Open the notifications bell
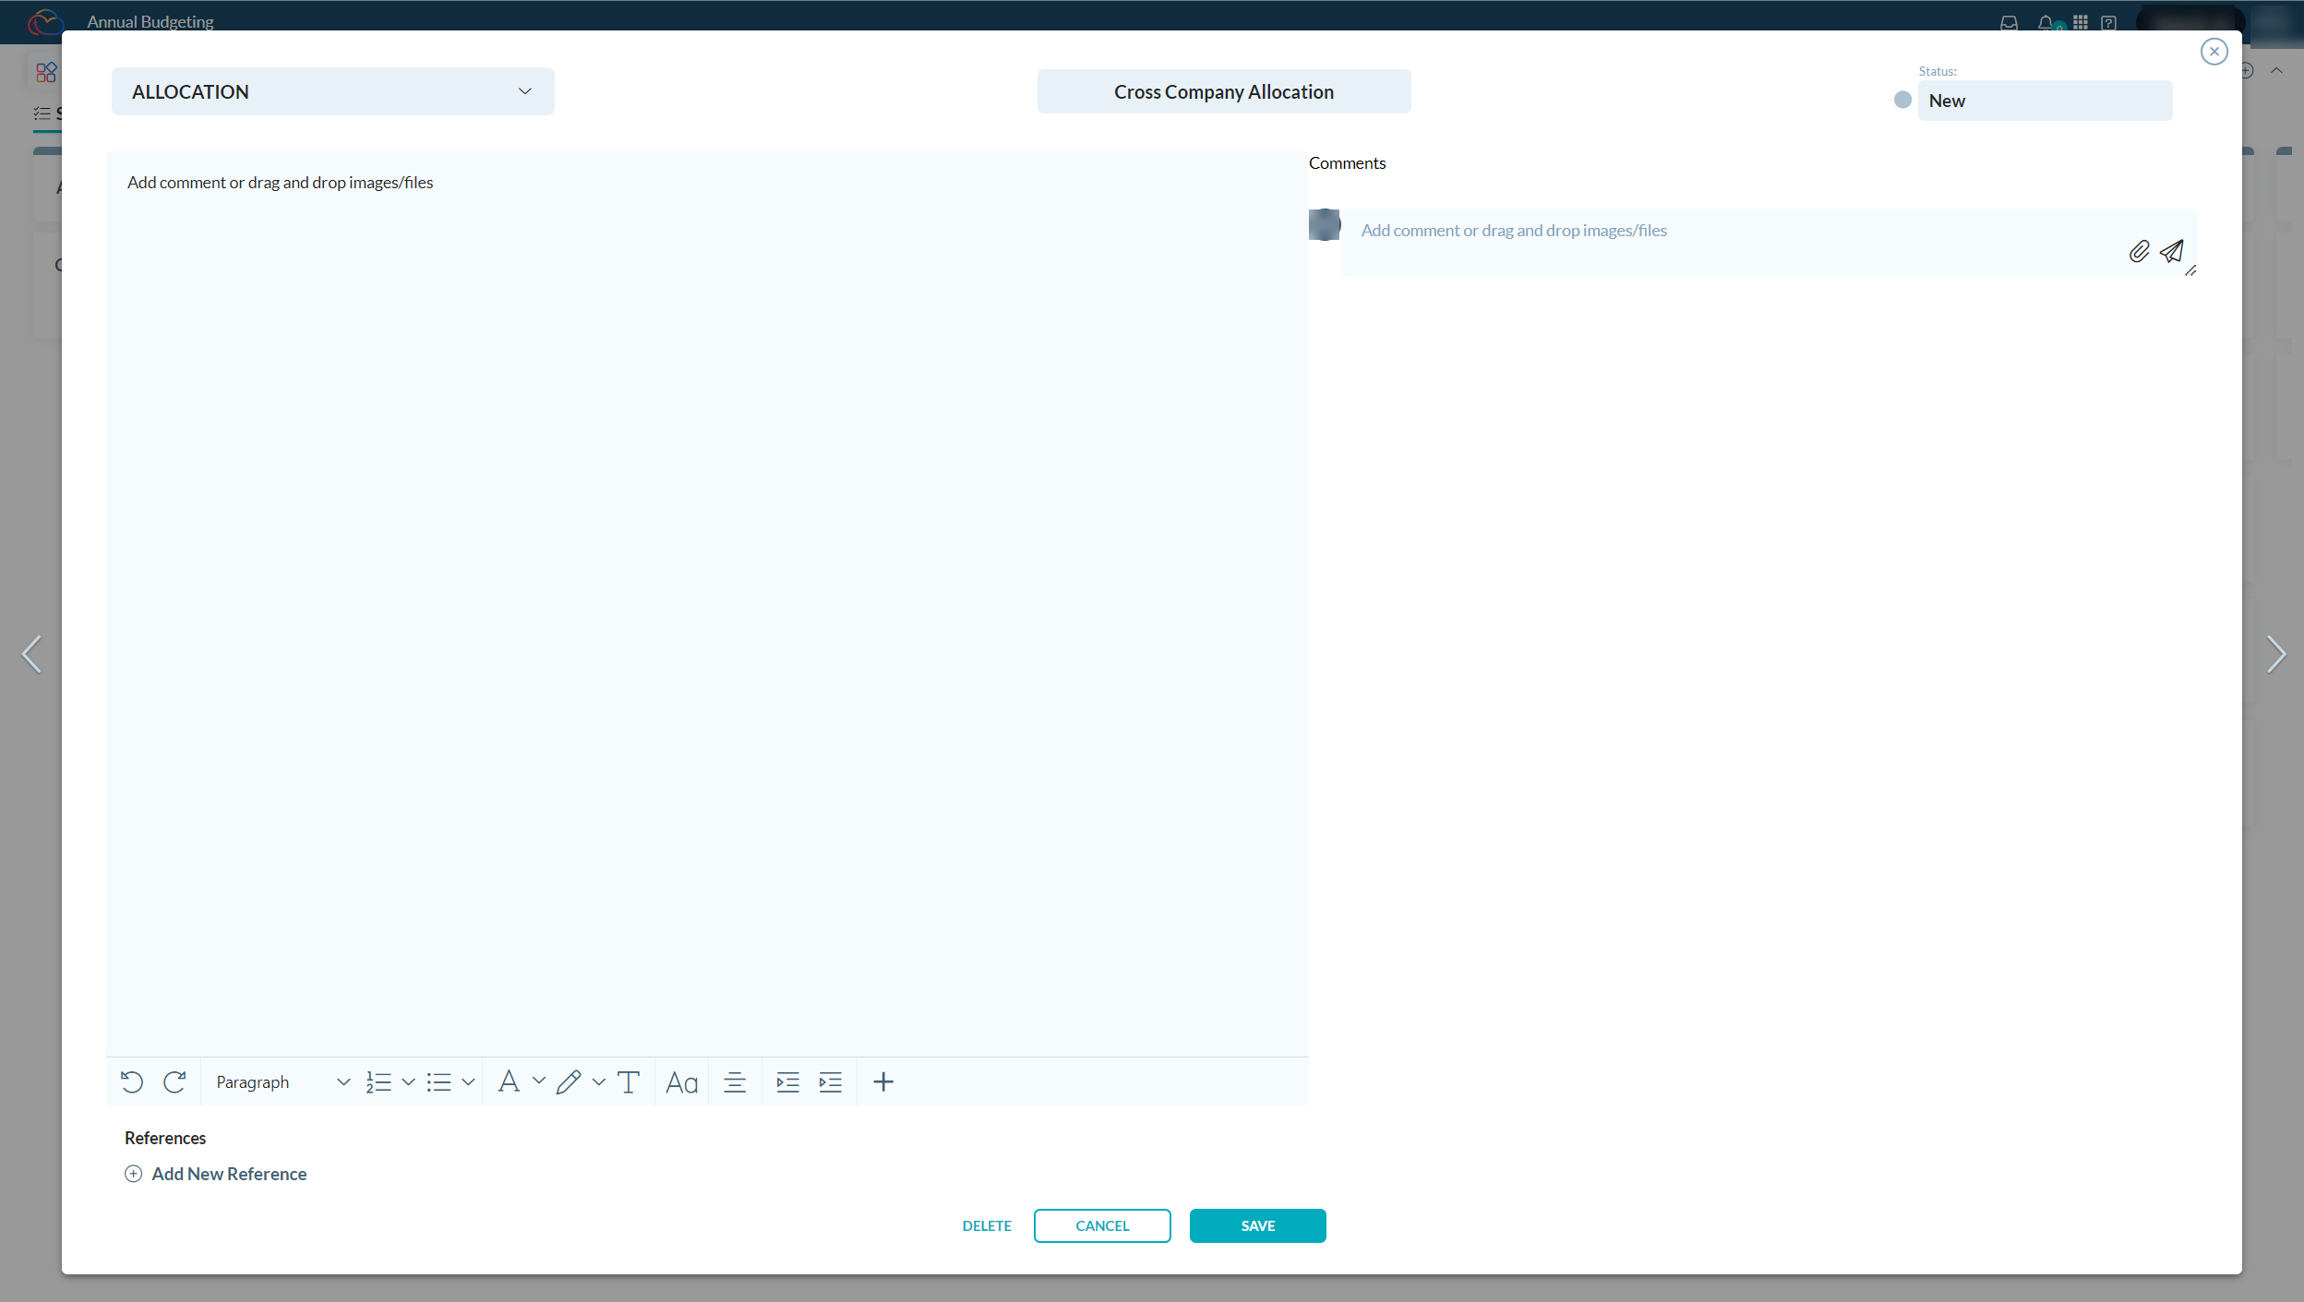 (x=2047, y=22)
